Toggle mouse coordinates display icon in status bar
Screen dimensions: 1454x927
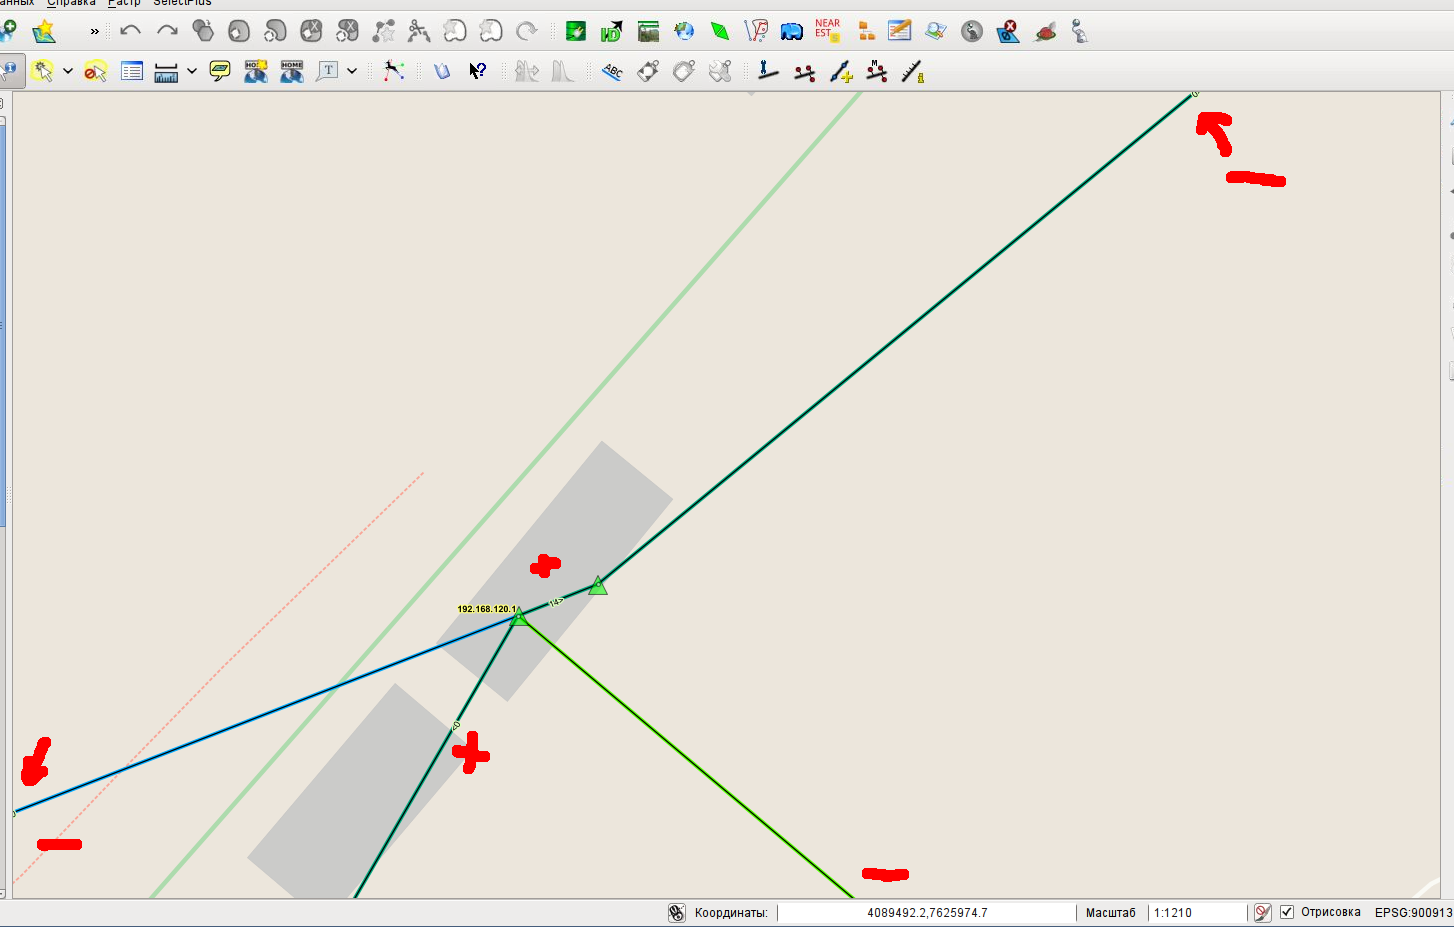677,913
